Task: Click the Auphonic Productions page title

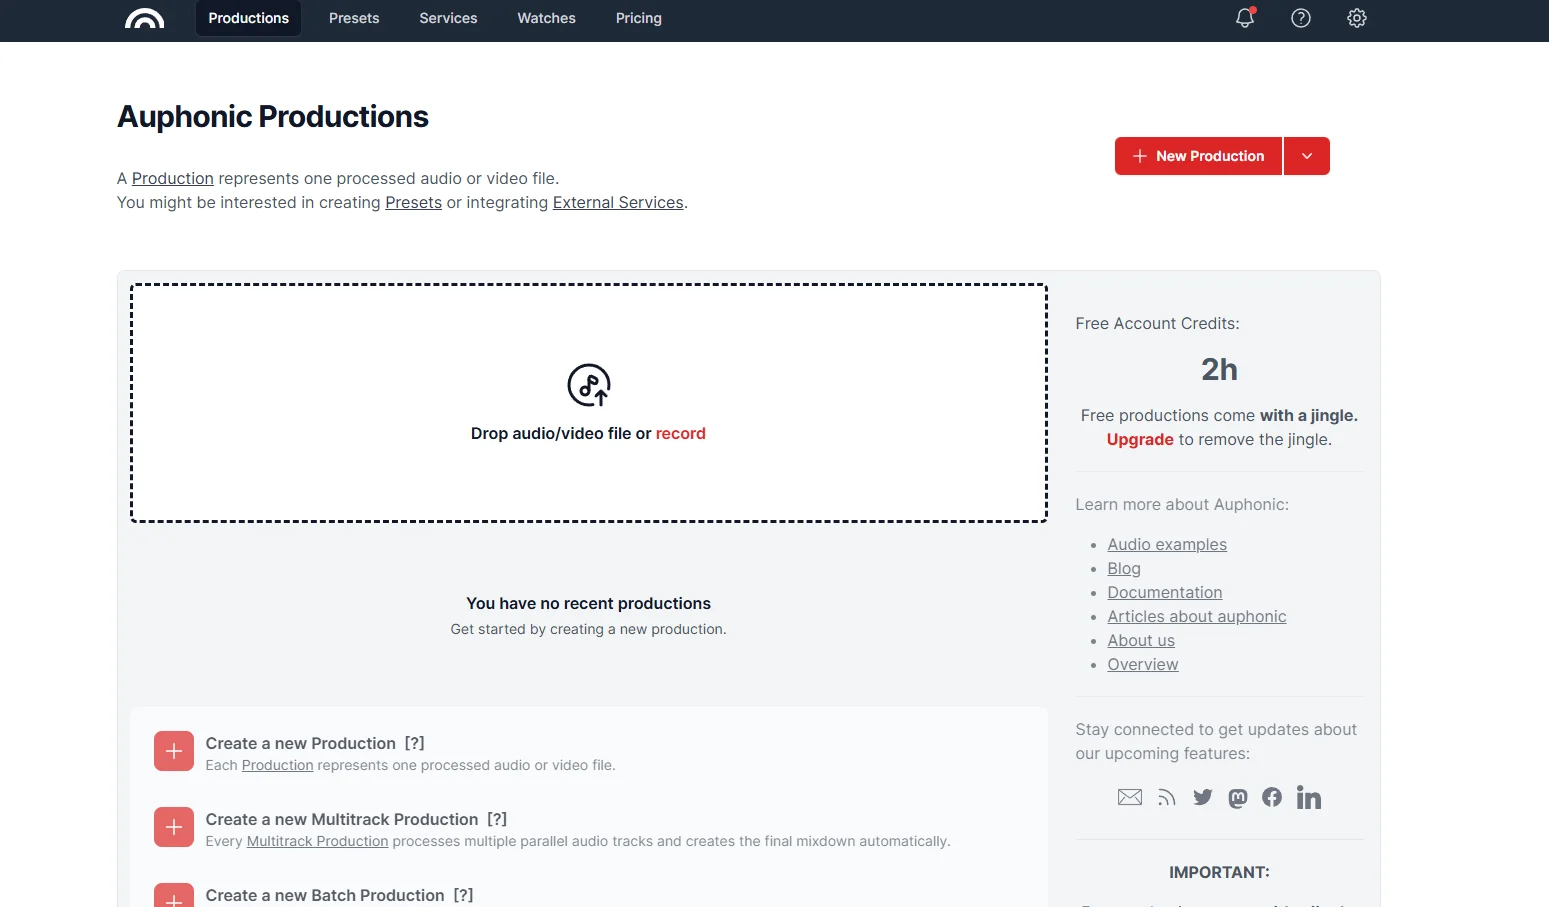Action: coord(273,117)
